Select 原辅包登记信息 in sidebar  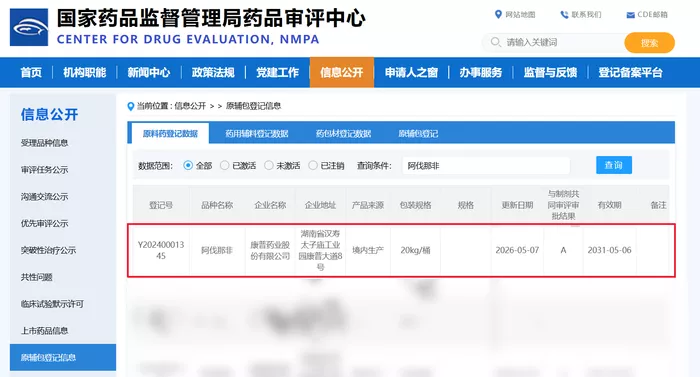point(63,357)
